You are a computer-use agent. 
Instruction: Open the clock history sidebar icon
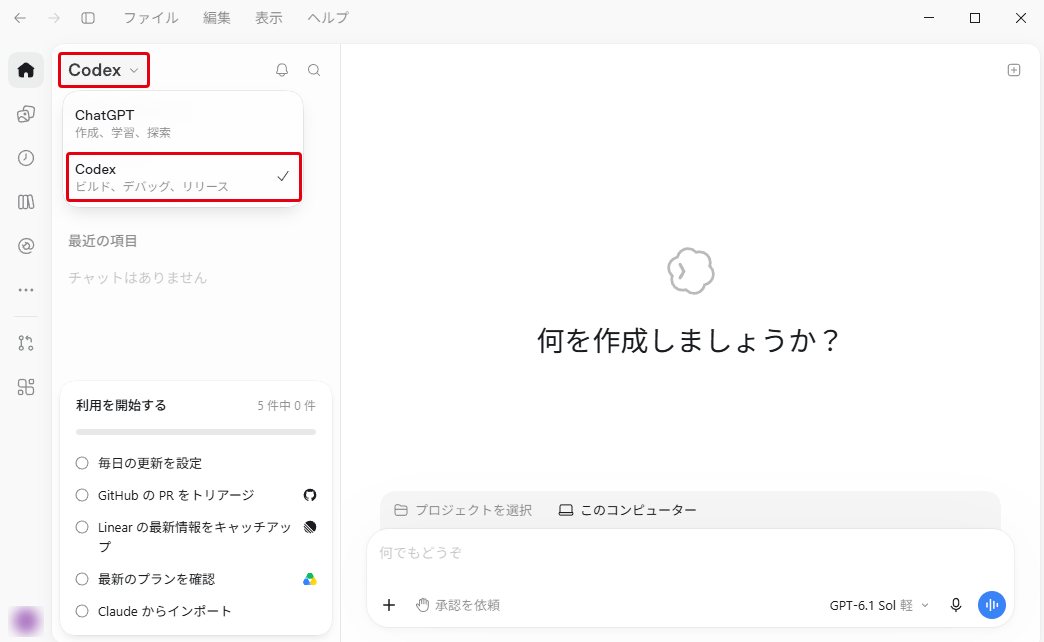pyautogui.click(x=26, y=158)
